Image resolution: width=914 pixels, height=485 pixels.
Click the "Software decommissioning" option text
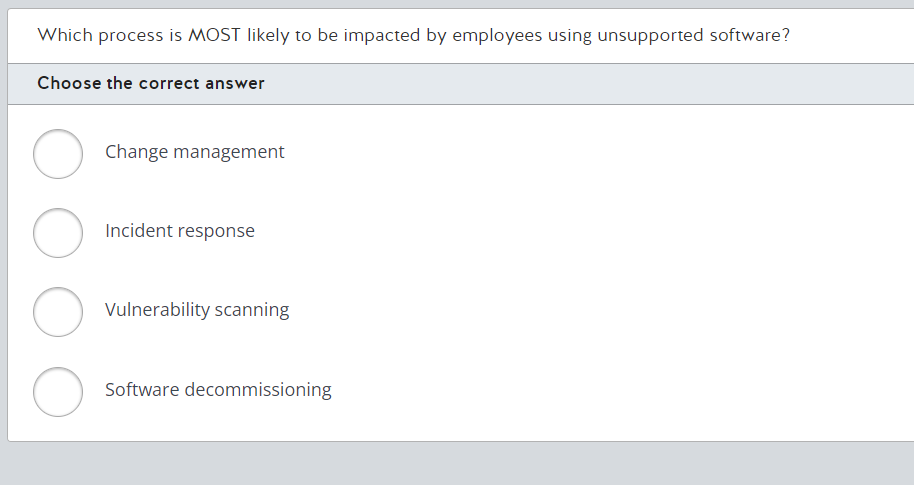click(x=218, y=389)
